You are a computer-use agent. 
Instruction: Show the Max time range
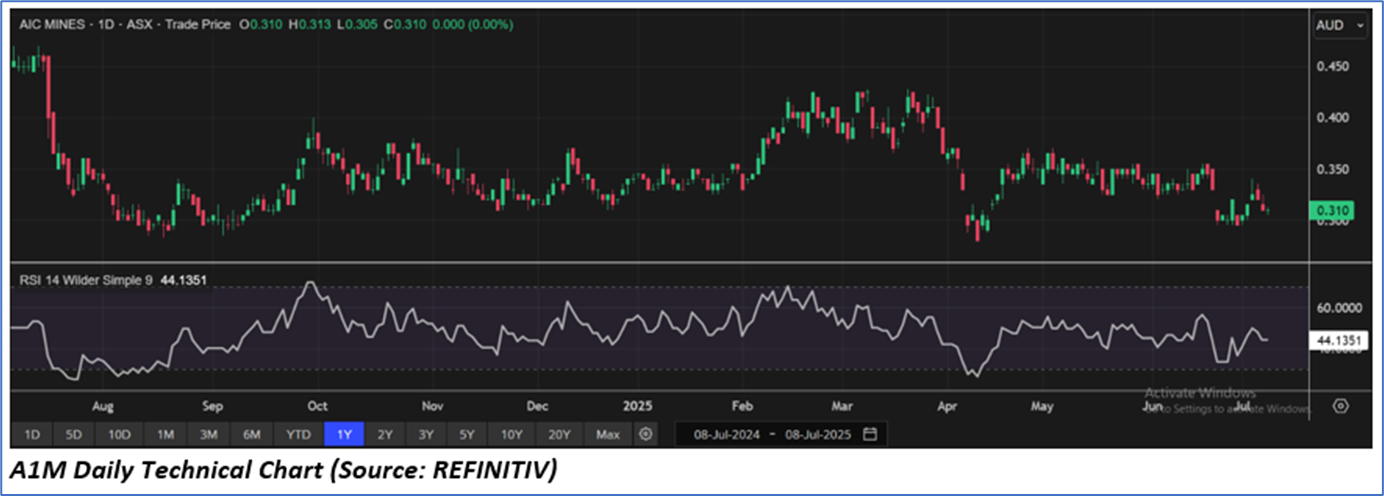click(x=607, y=434)
